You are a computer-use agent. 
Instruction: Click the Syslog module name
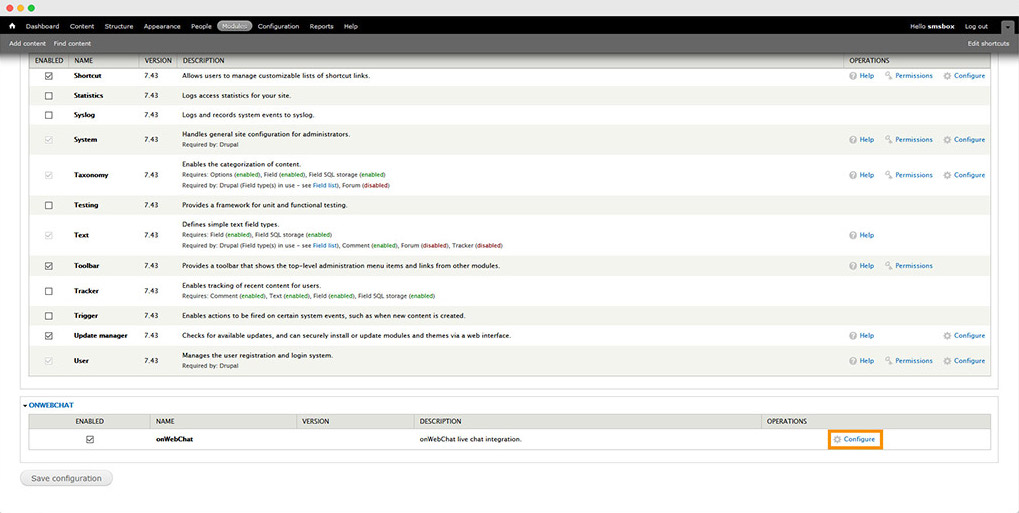(x=84, y=115)
